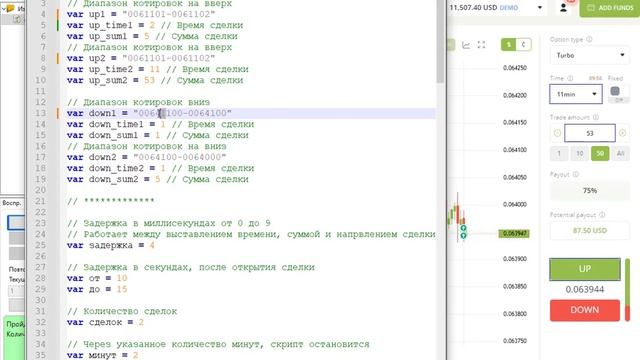Open the Turbo option type dropdown
Image resolution: width=640 pixels, height=360 pixels.
[x=590, y=55]
